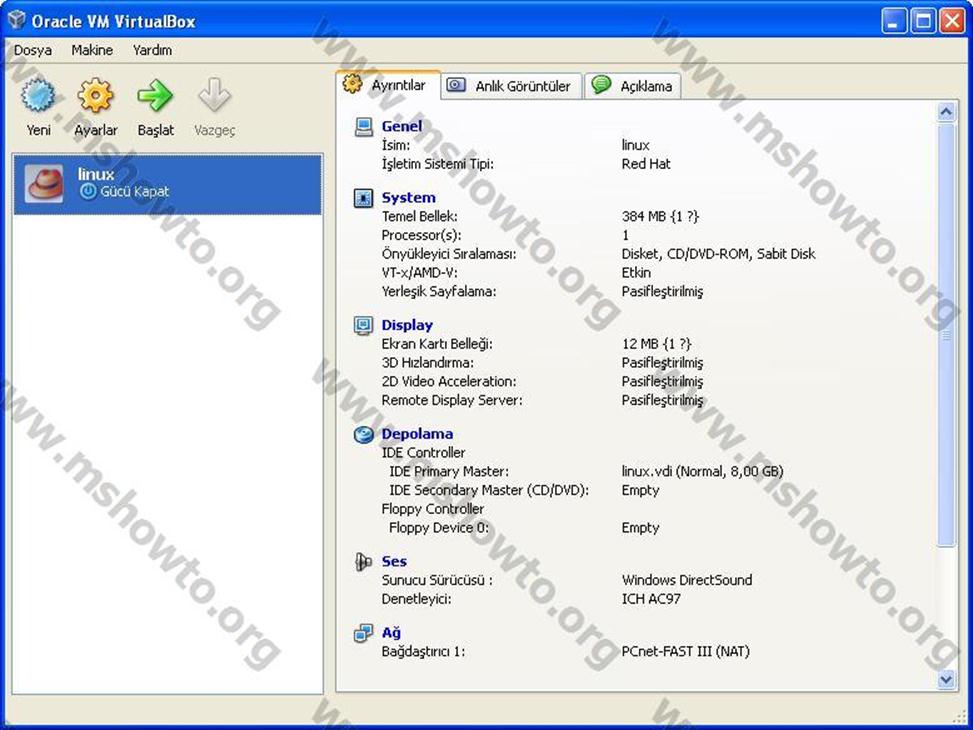Click the 'Etkin' VT-x/AMD-V value

(636, 273)
